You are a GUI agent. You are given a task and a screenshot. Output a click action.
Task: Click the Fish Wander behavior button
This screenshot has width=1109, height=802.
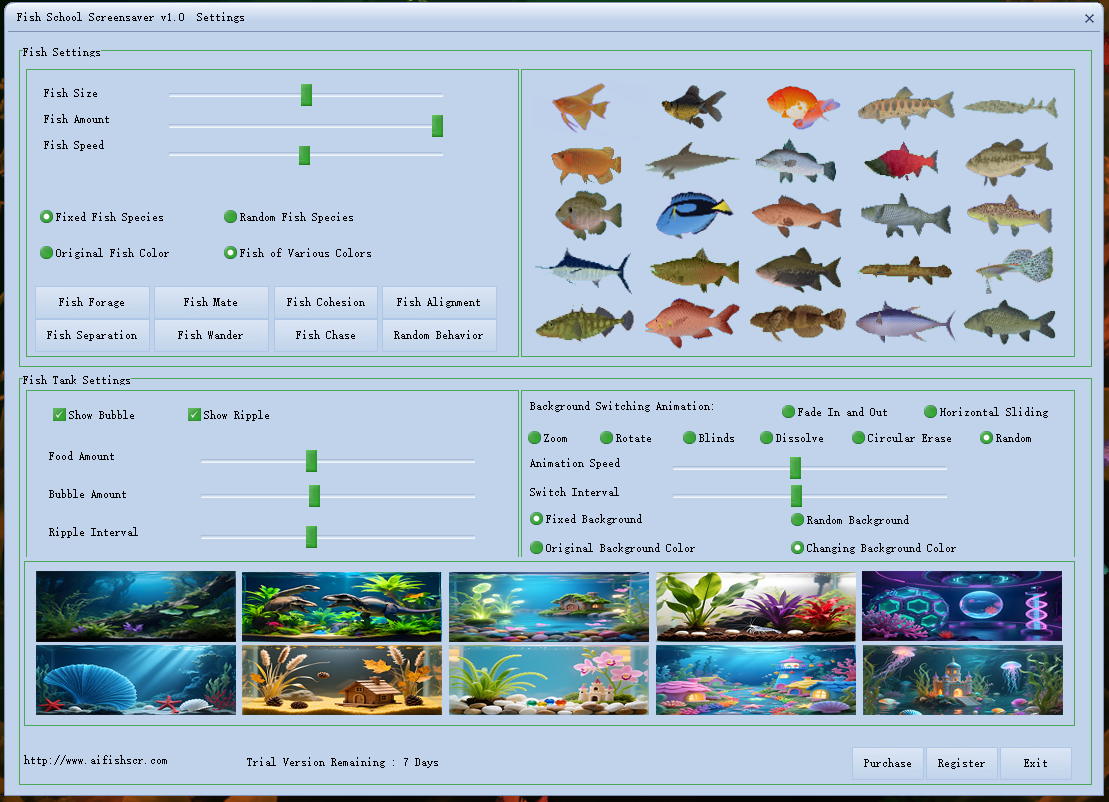point(211,335)
